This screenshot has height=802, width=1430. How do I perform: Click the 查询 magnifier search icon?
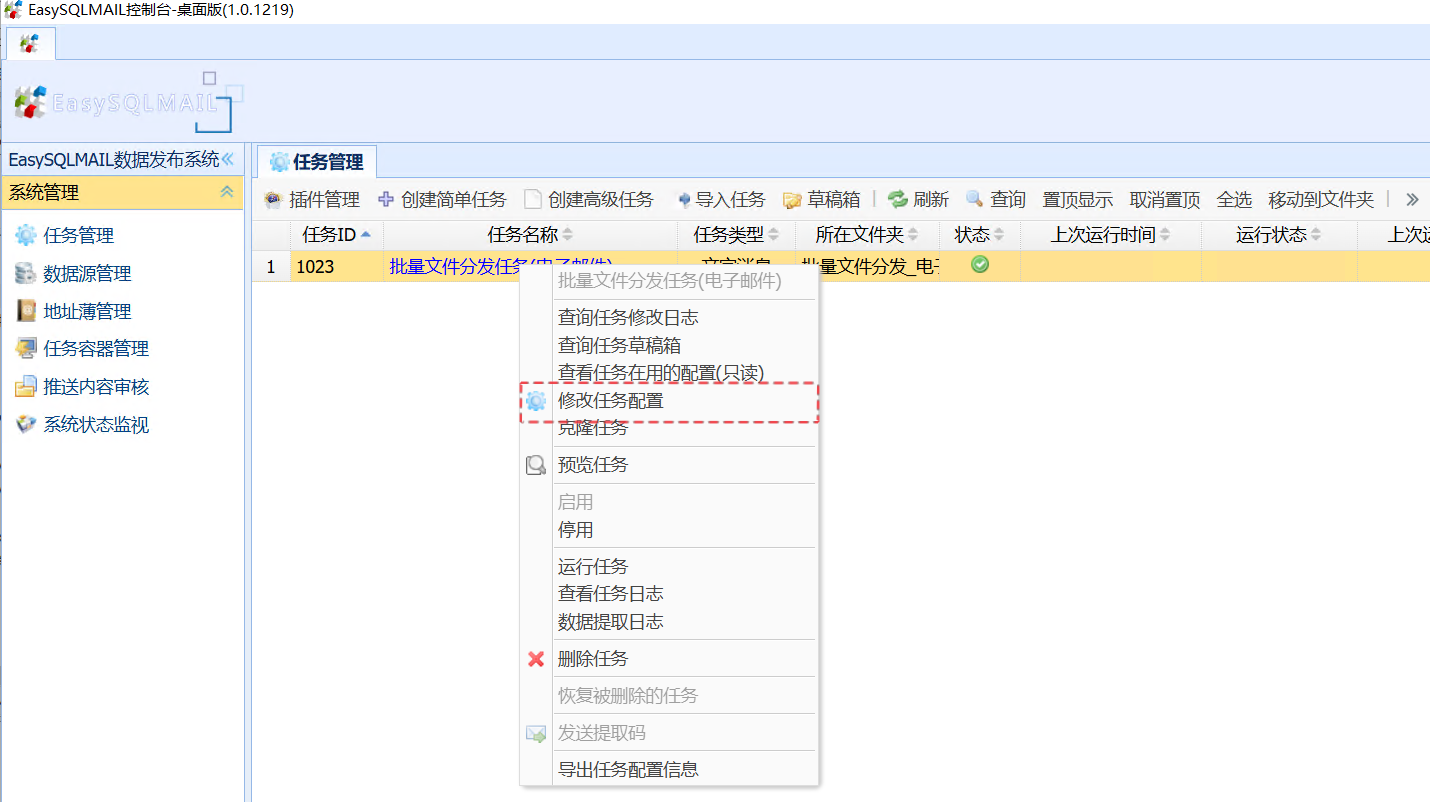click(x=972, y=199)
